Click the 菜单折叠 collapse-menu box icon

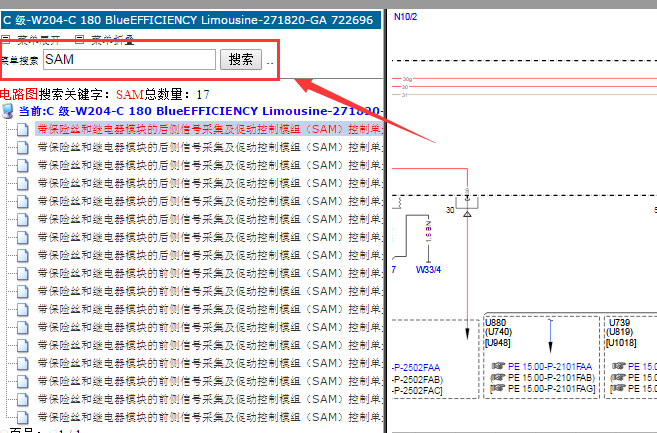pos(79,39)
